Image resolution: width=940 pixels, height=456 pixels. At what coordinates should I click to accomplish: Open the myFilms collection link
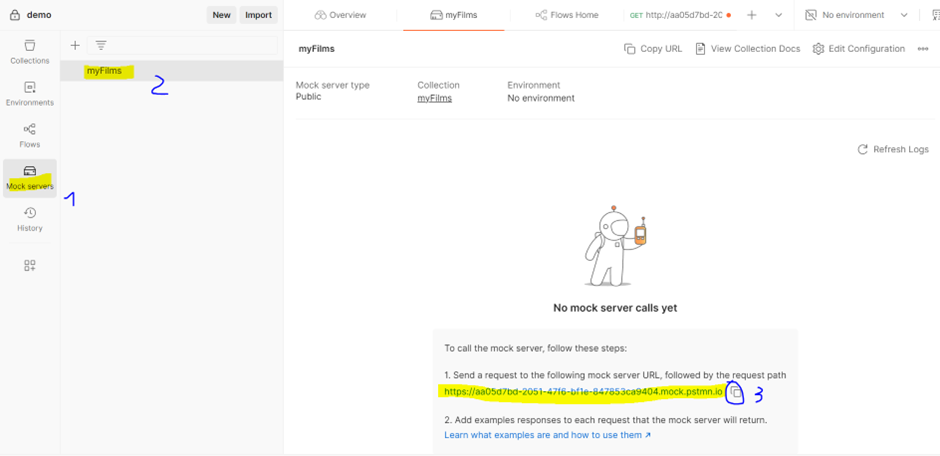click(x=434, y=98)
